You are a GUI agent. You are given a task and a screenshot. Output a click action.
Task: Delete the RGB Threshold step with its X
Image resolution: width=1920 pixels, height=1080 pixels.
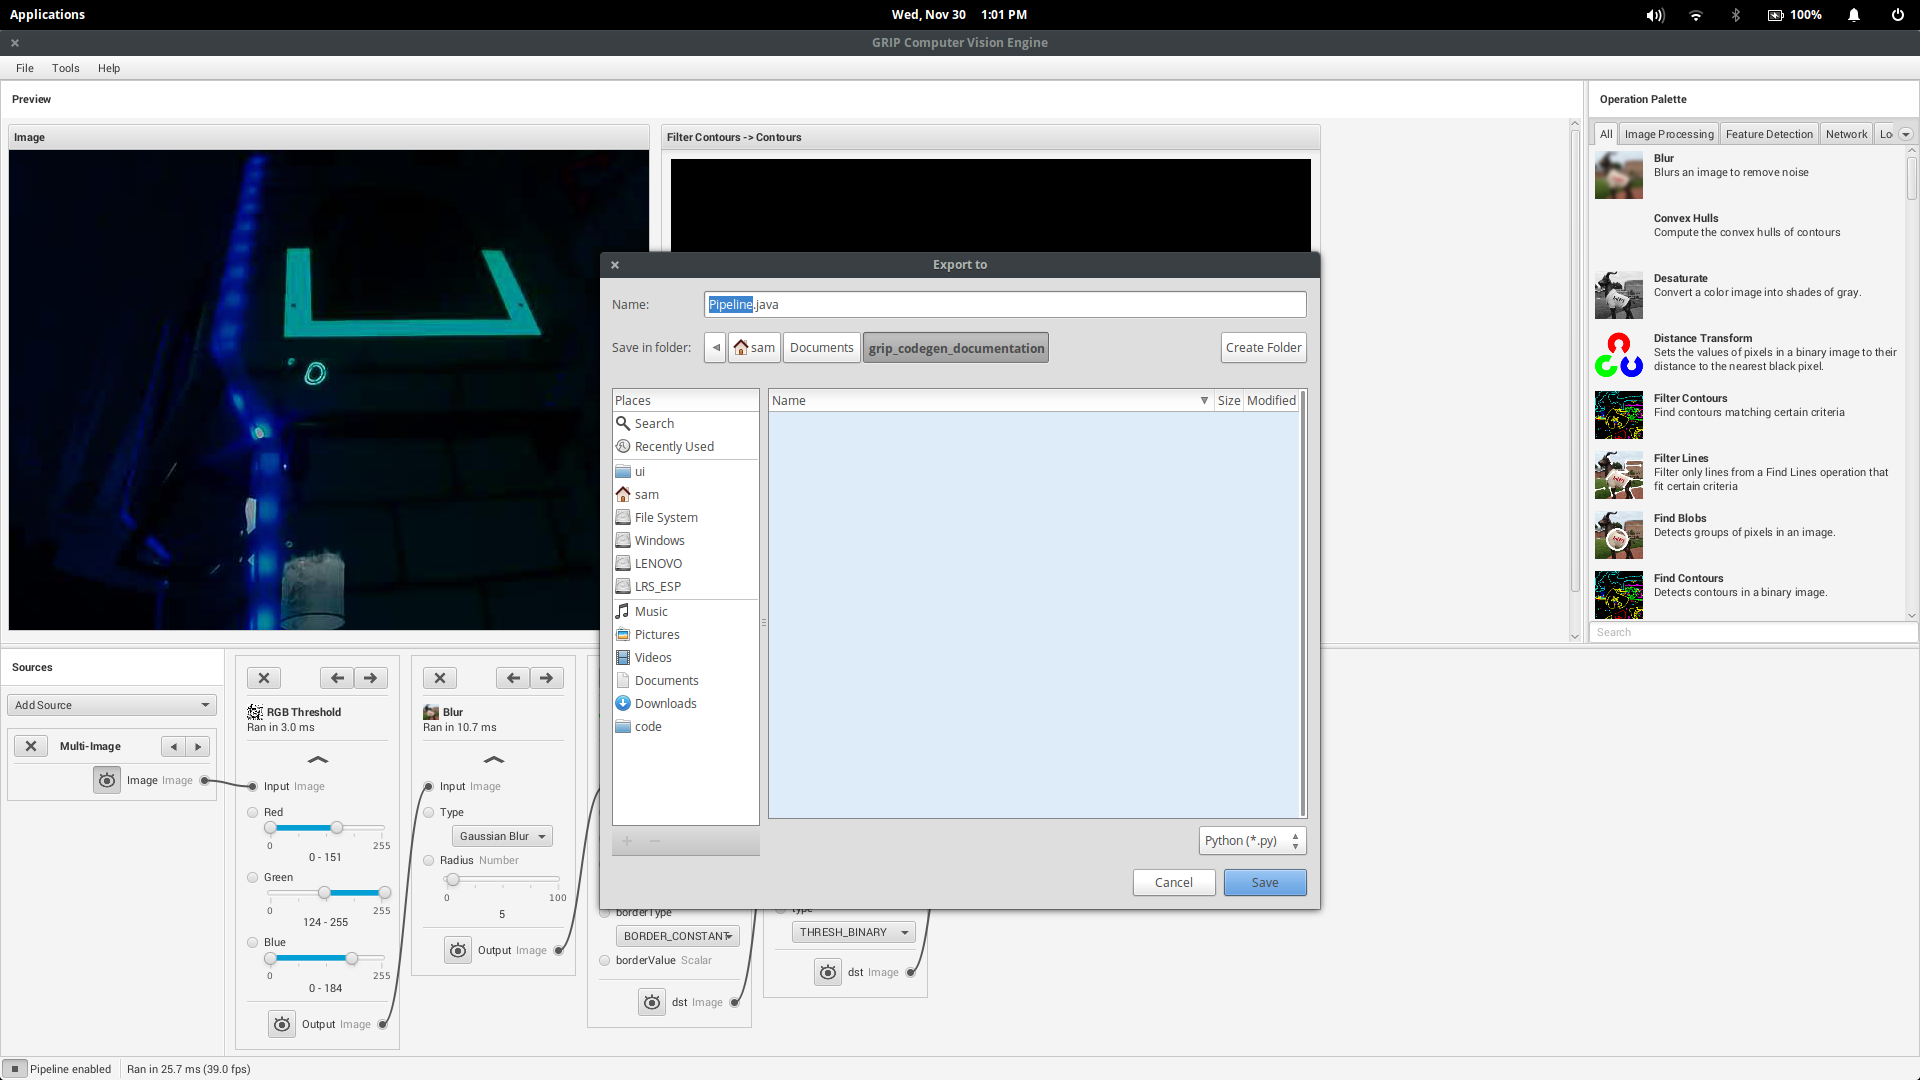[264, 678]
